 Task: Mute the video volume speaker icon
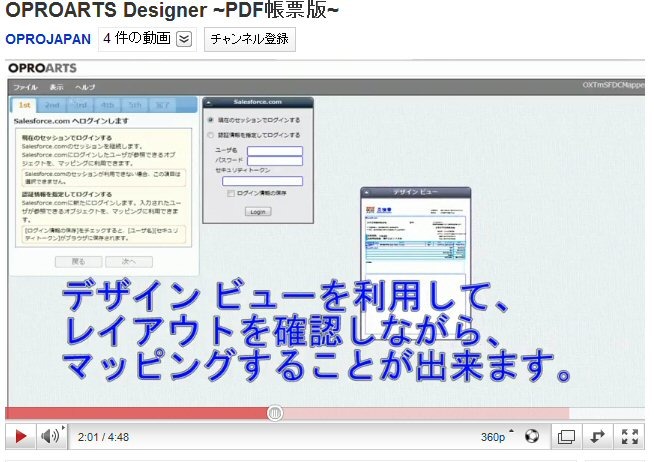pyautogui.click(x=50, y=437)
